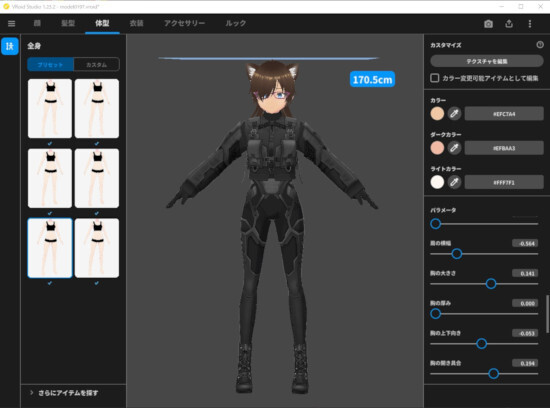Open the hamburger menu
Viewport: 550px width, 408px height.
(x=11, y=24)
